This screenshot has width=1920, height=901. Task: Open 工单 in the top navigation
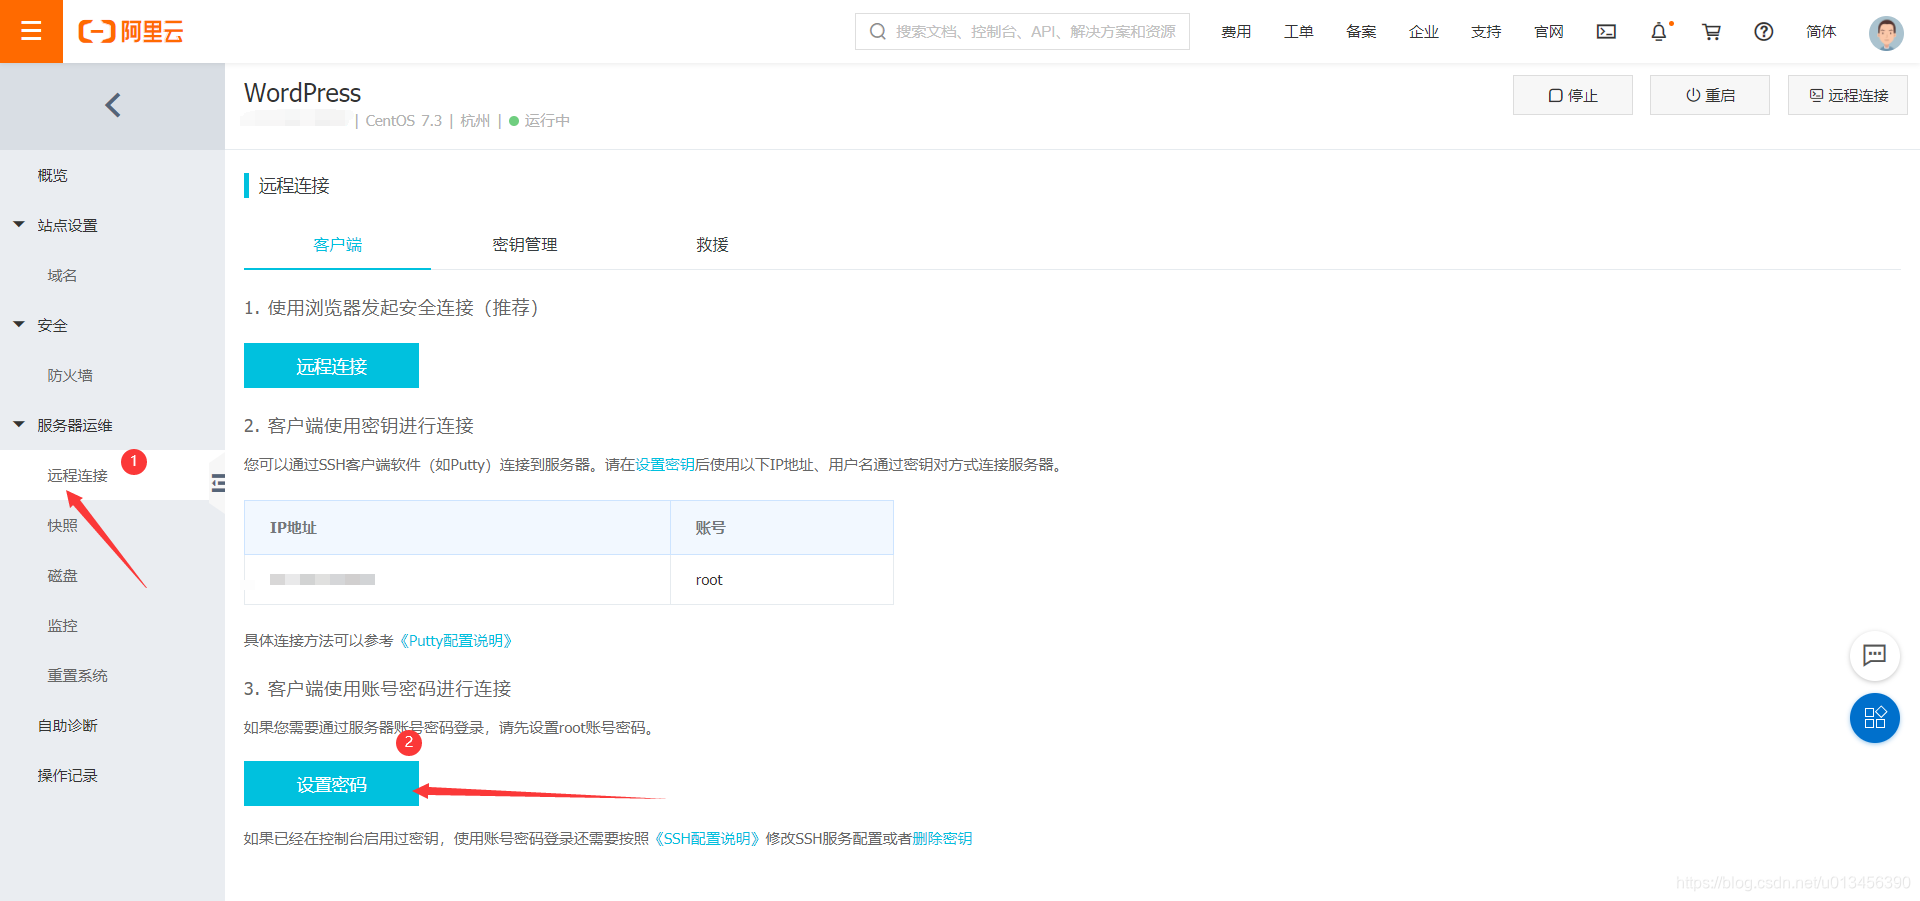pyautogui.click(x=1299, y=32)
